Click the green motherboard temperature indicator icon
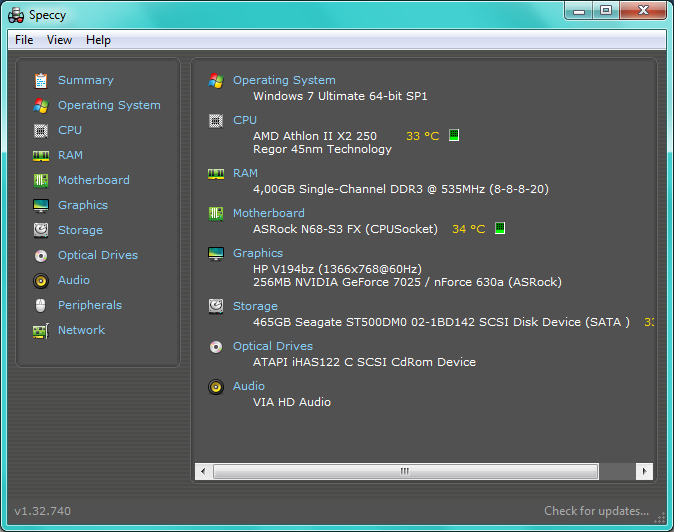 pos(499,228)
